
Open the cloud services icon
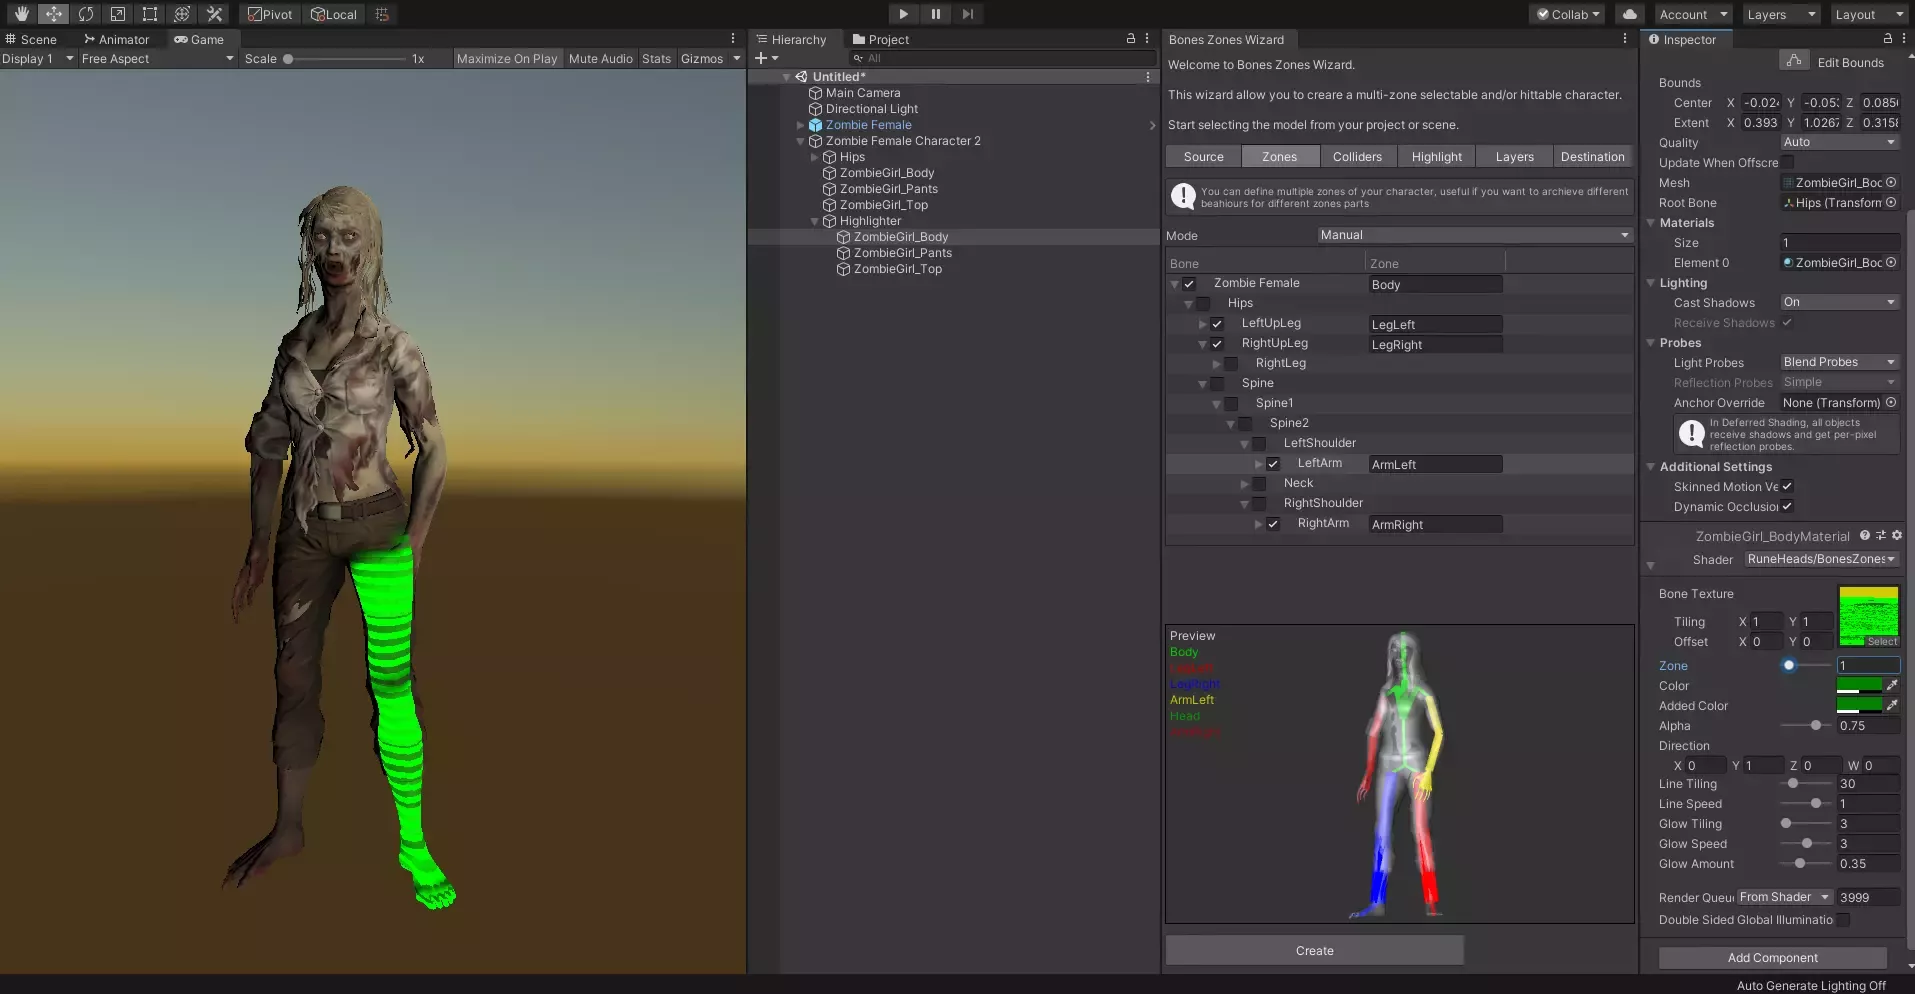coord(1630,14)
